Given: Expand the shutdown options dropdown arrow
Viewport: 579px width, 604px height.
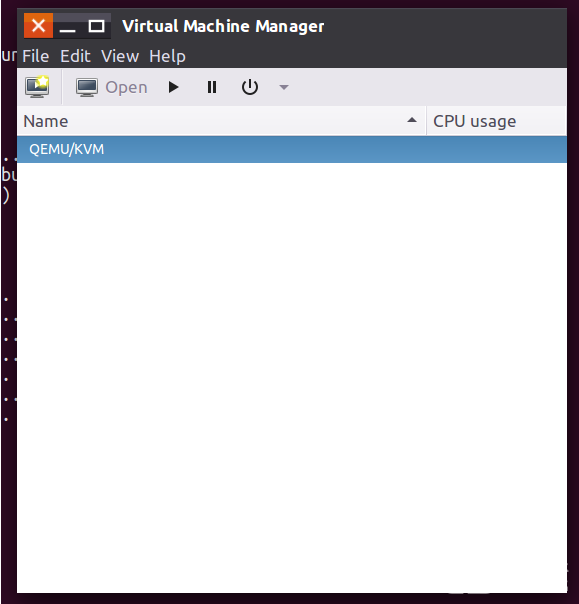Looking at the screenshot, I should point(284,87).
